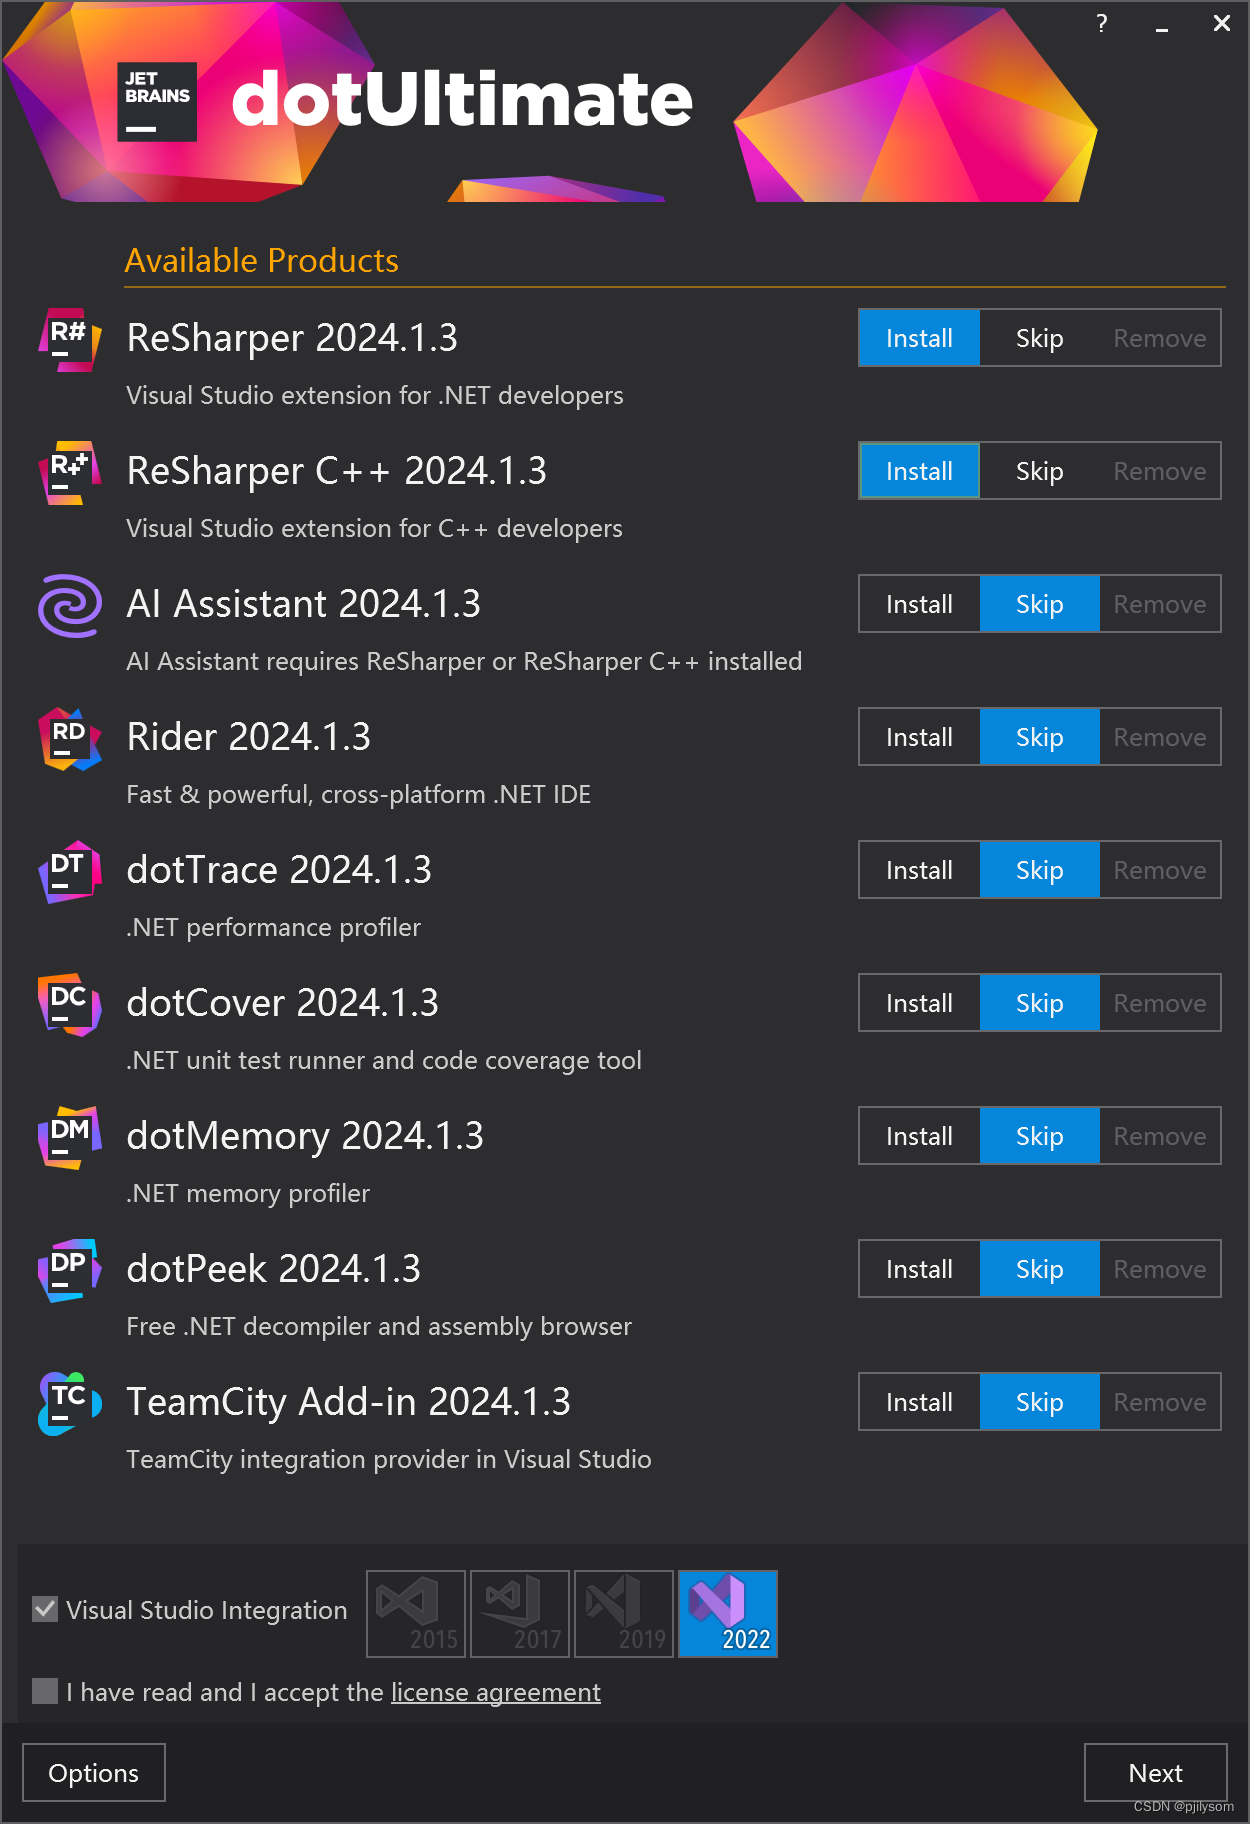
Task: Accept the license agreement checkbox
Action: pyautogui.click(x=45, y=1691)
